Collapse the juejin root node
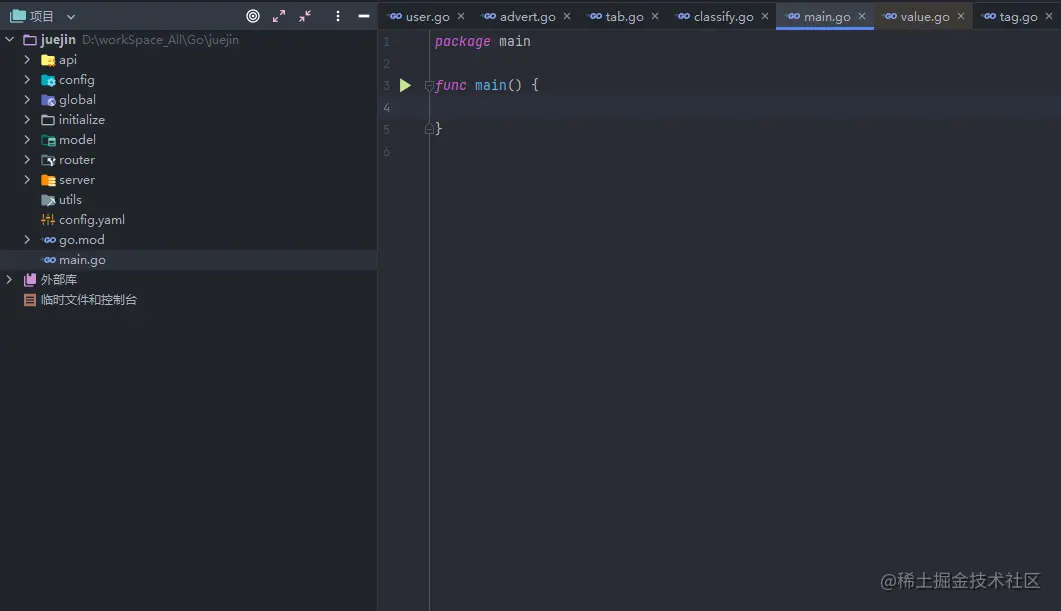This screenshot has width=1061, height=611. pos(9,40)
